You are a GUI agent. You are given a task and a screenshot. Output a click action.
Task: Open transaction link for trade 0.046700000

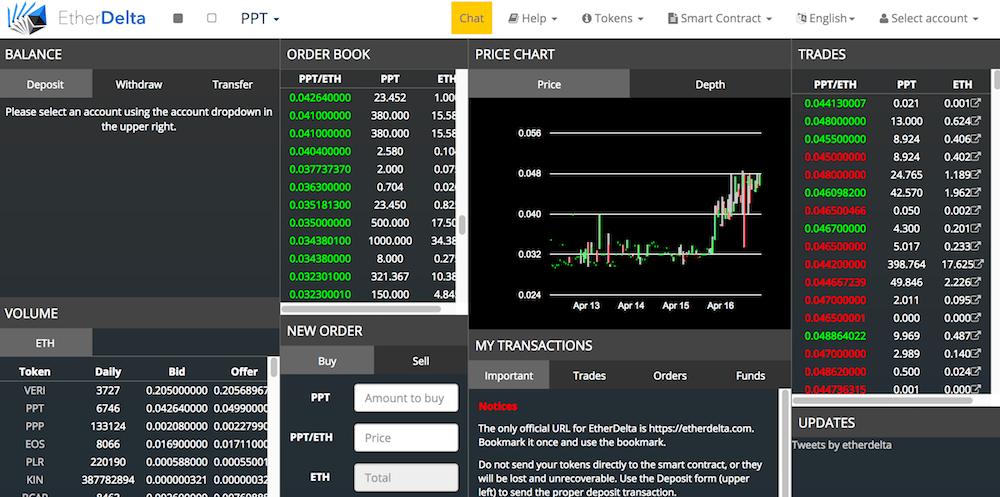click(x=974, y=228)
